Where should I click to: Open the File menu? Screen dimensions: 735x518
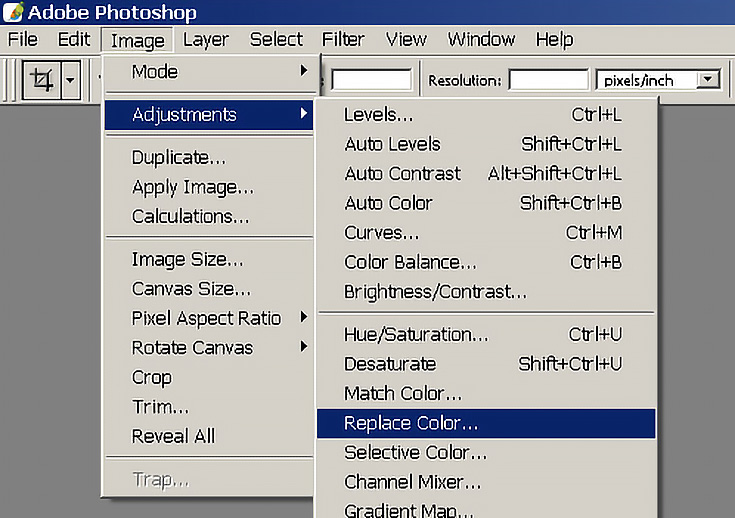pyautogui.click(x=22, y=39)
